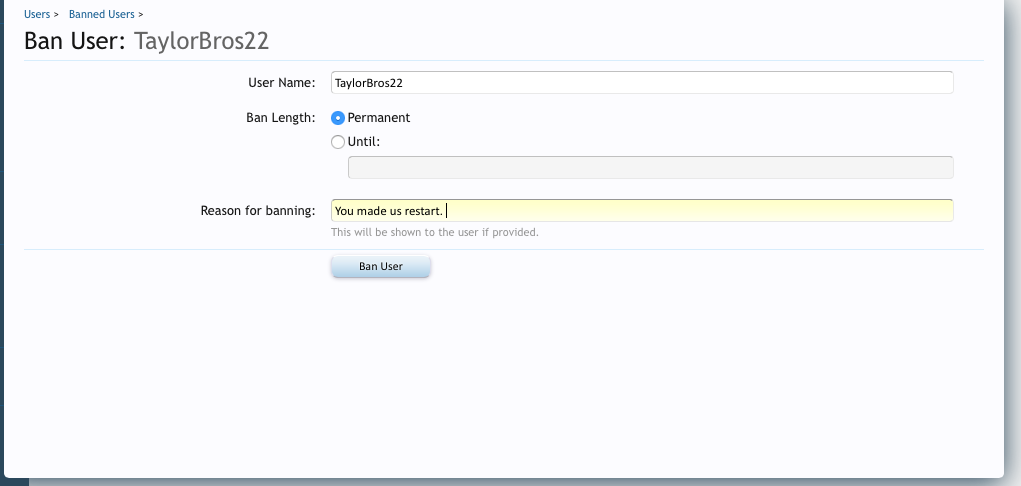Select the Permanent ban length option
Screen dimensions: 1021x486
338,118
